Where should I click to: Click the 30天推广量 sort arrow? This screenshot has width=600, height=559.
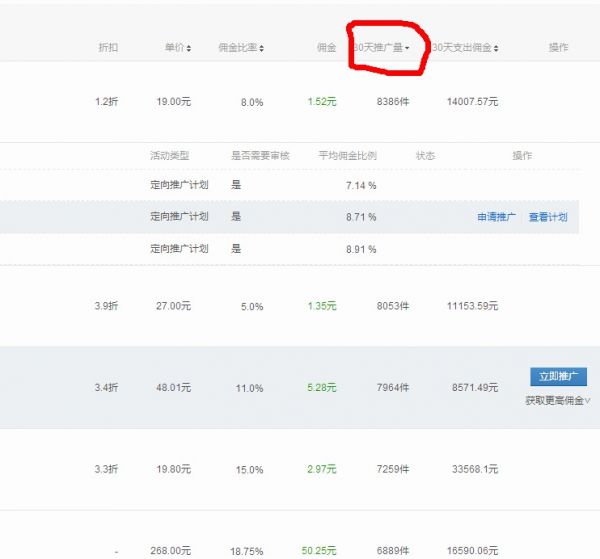pyautogui.click(x=407, y=48)
